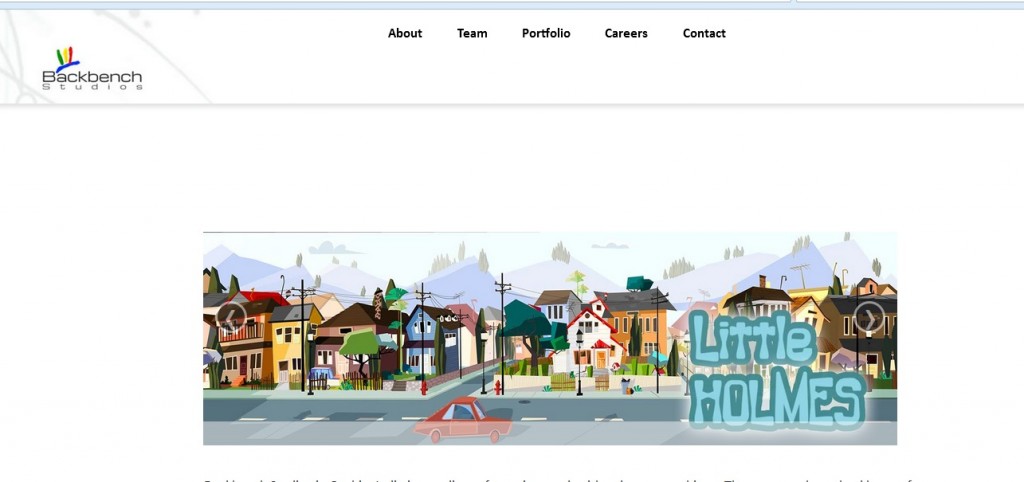This screenshot has height=482, width=1024.
Task: Go to the Team section
Action: 472,33
